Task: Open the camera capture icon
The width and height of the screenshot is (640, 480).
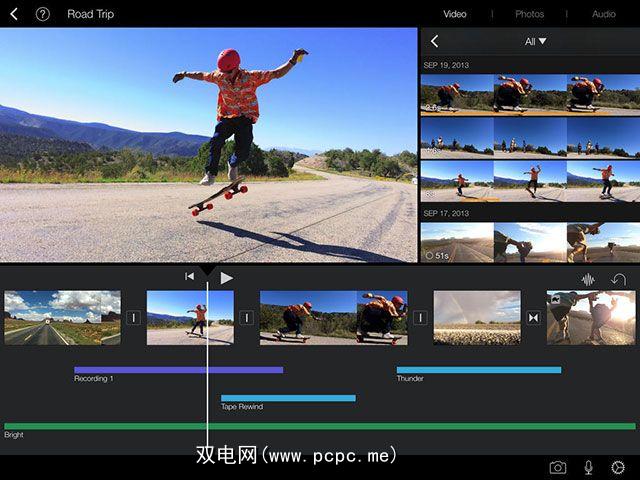Action: click(x=558, y=467)
